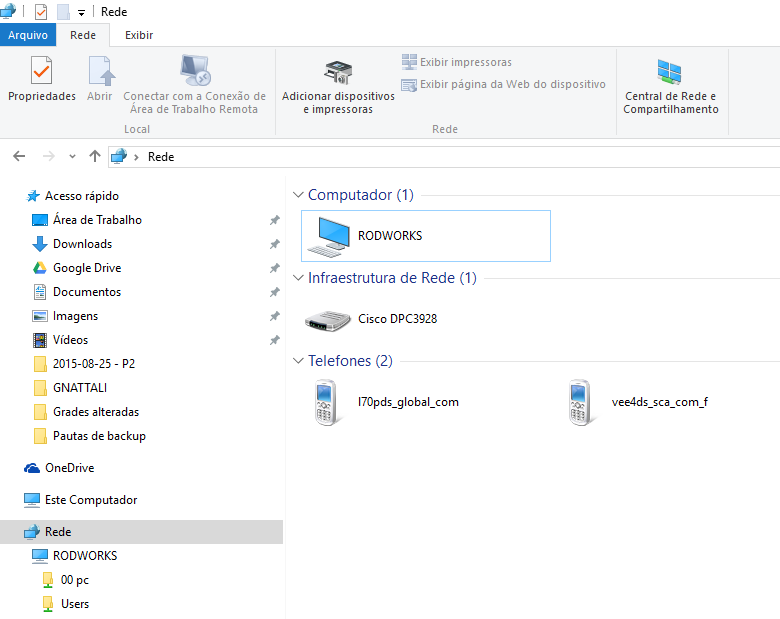Viewport: 780px width, 619px height.
Task: Select the l70pds_global_com phone device
Action: coord(387,402)
